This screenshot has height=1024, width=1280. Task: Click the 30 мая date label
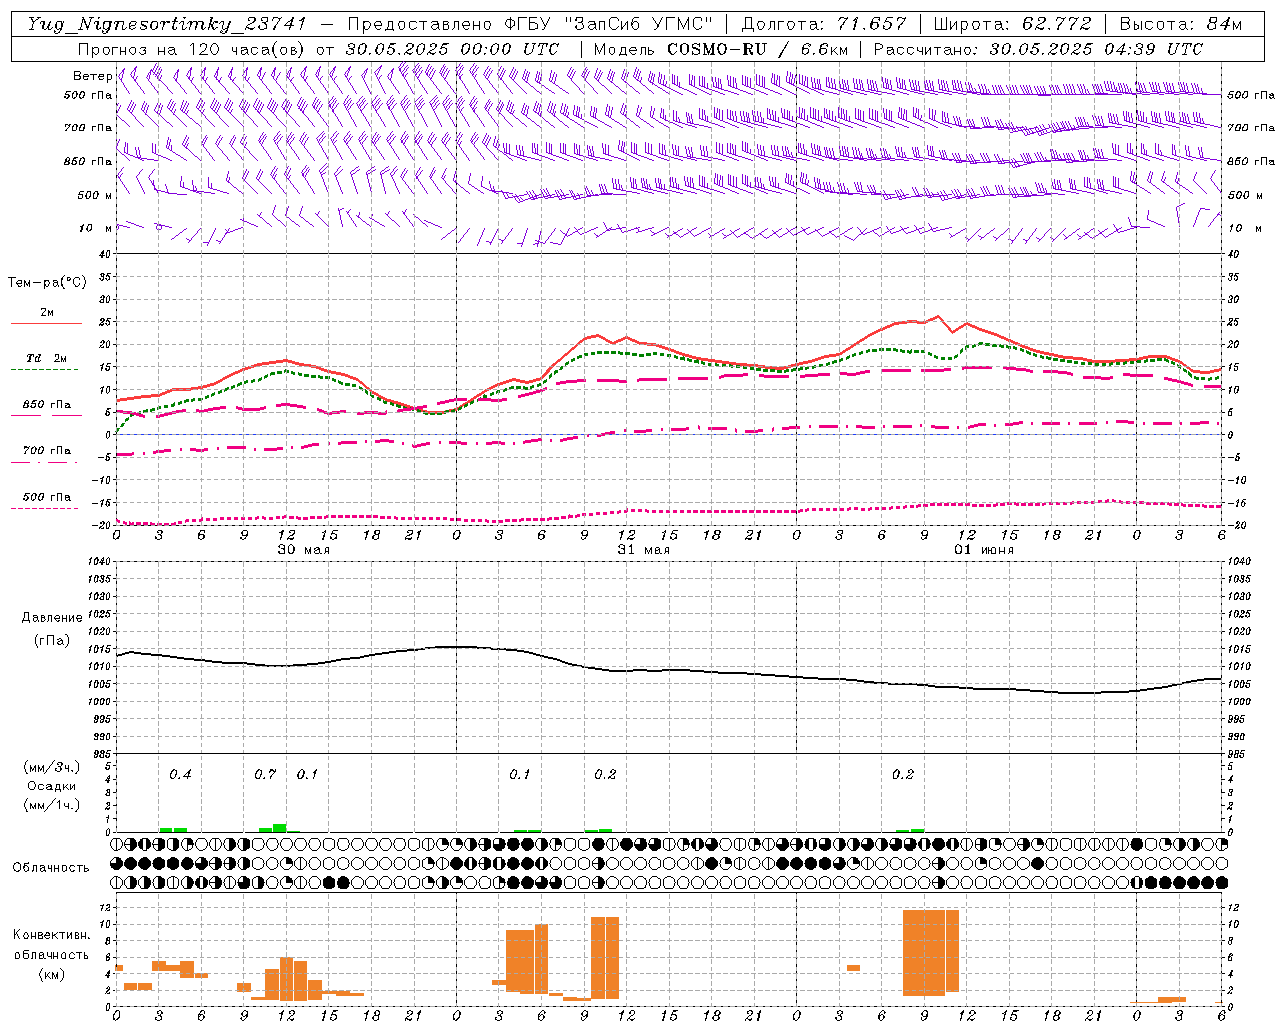coord(303,550)
